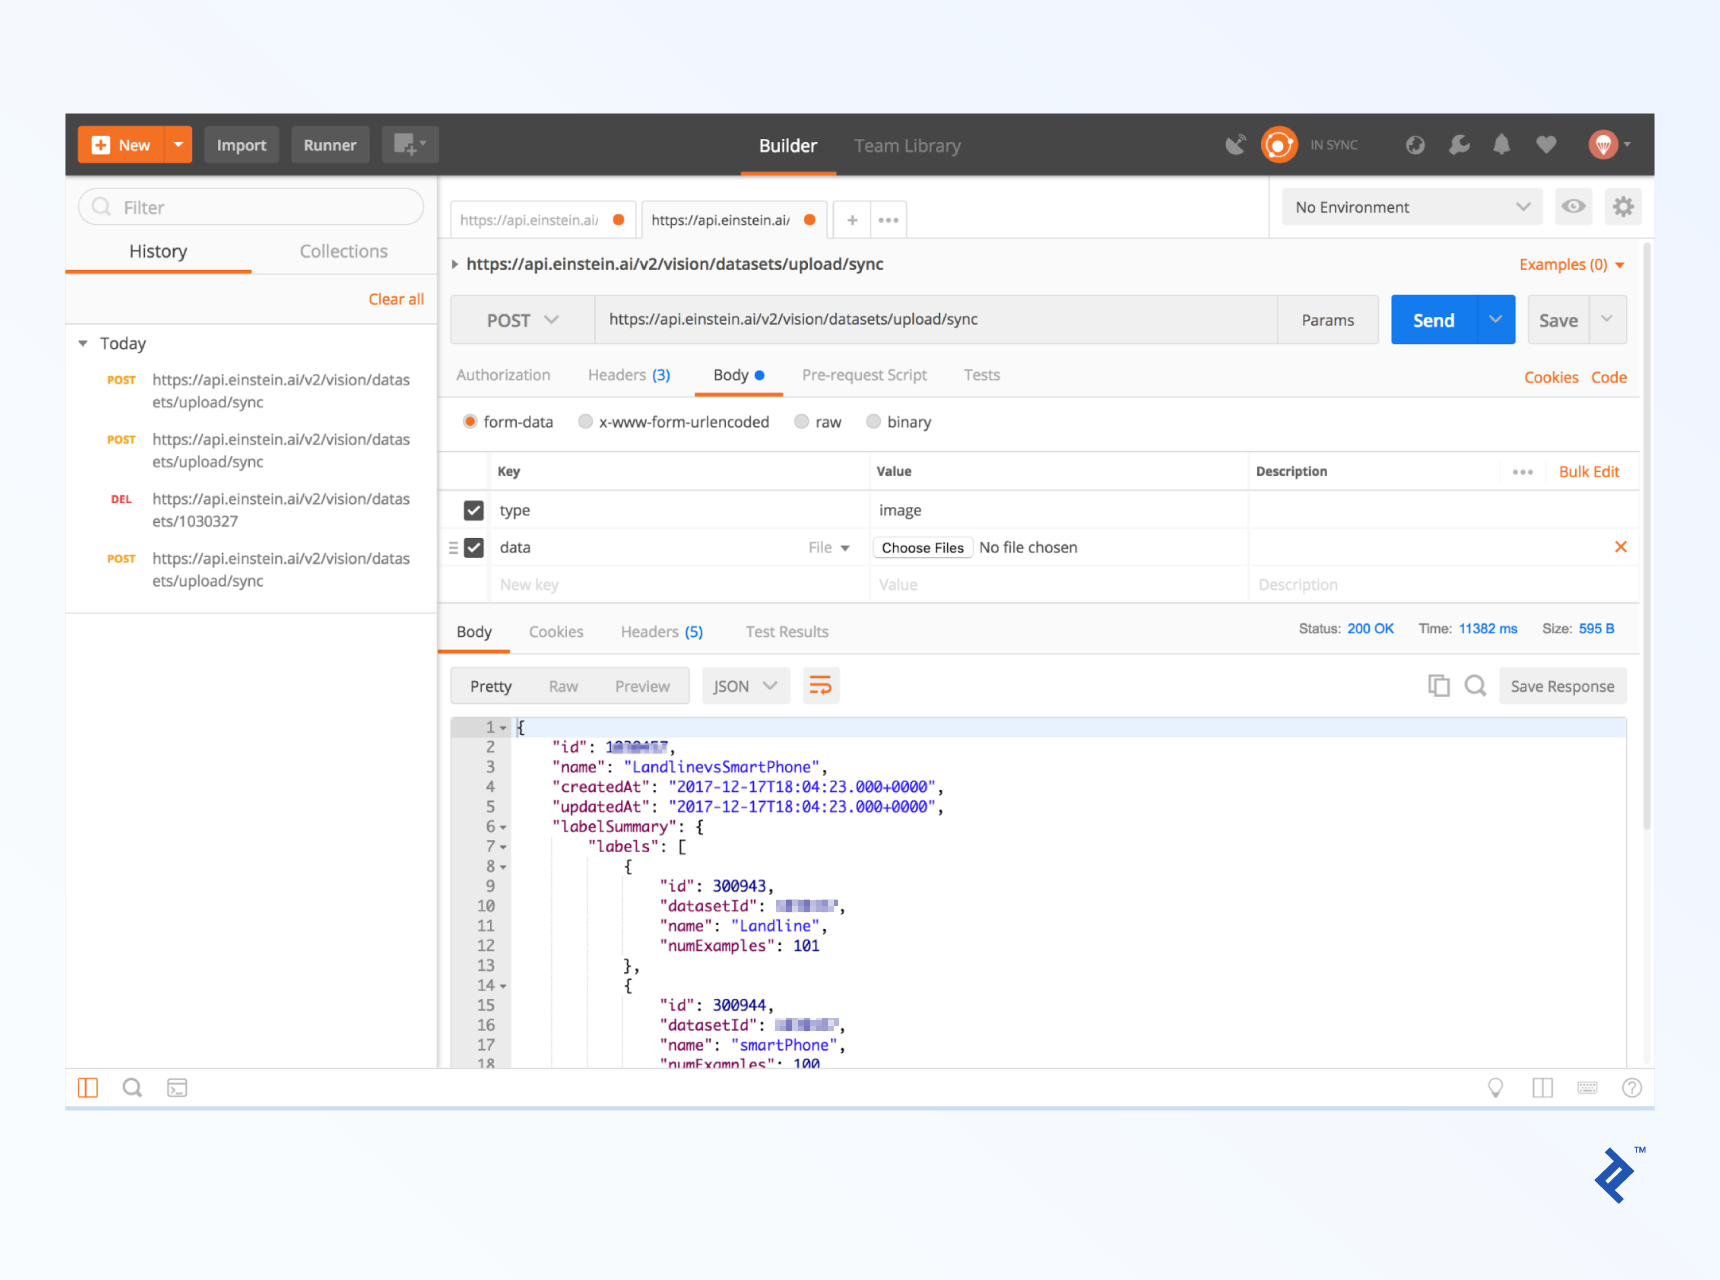The image size is (1720, 1280).
Task: Open settings via the wrench icon
Action: tap(1459, 144)
